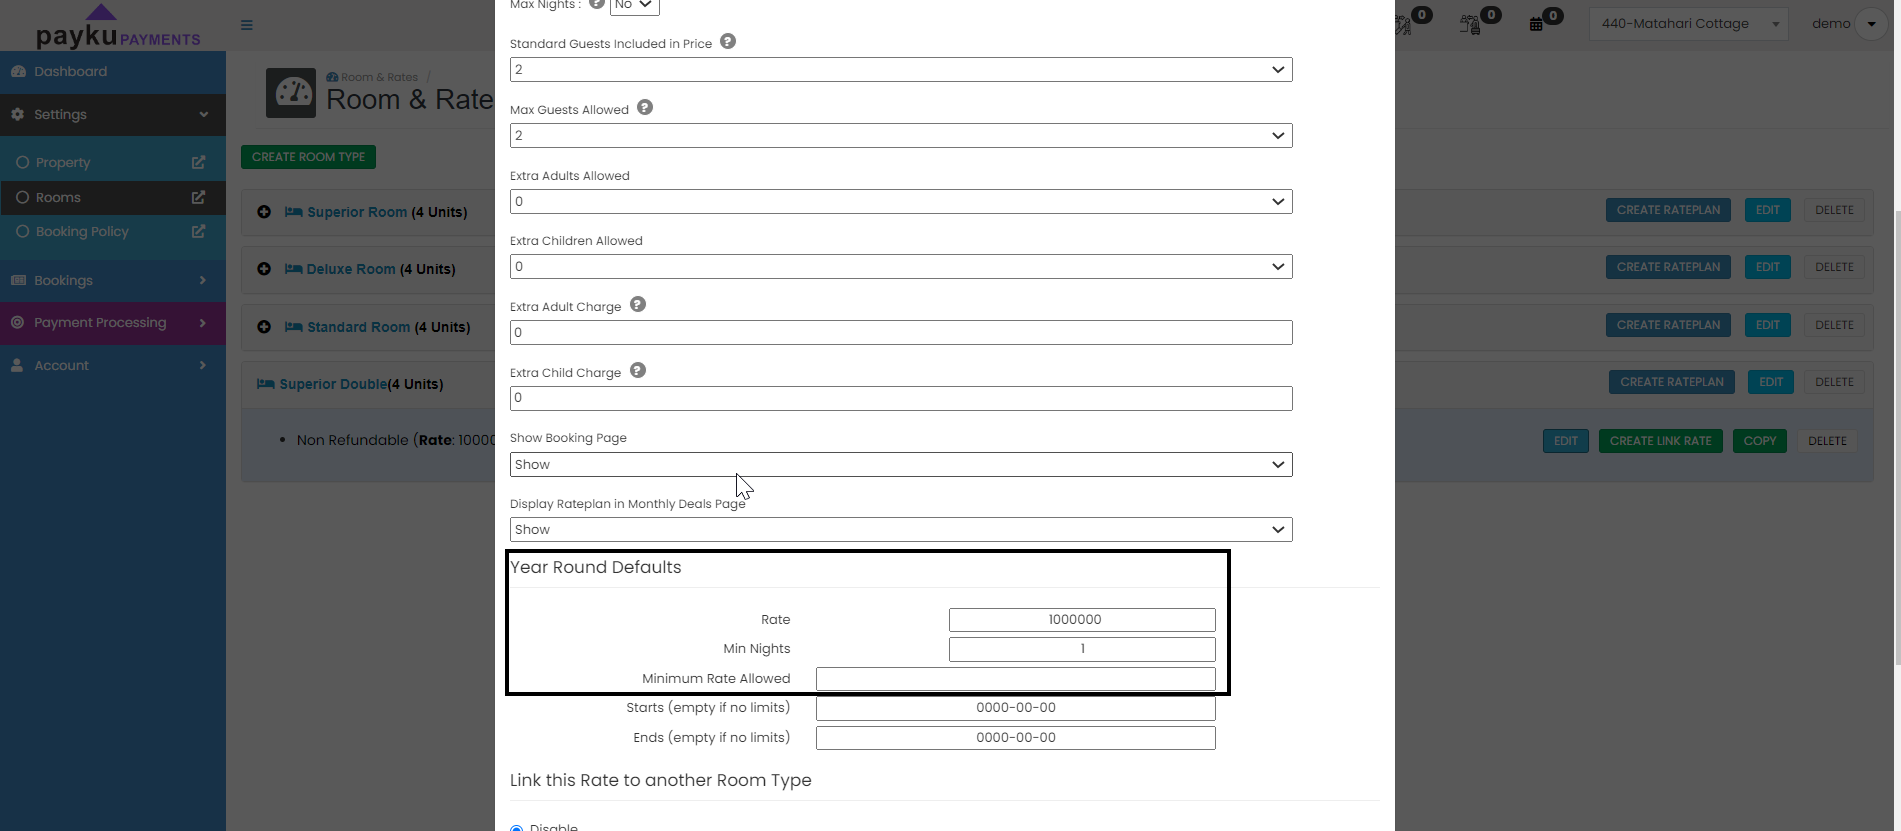The width and height of the screenshot is (1901, 831).
Task: Click the Payku Payments logo
Action: [118, 27]
